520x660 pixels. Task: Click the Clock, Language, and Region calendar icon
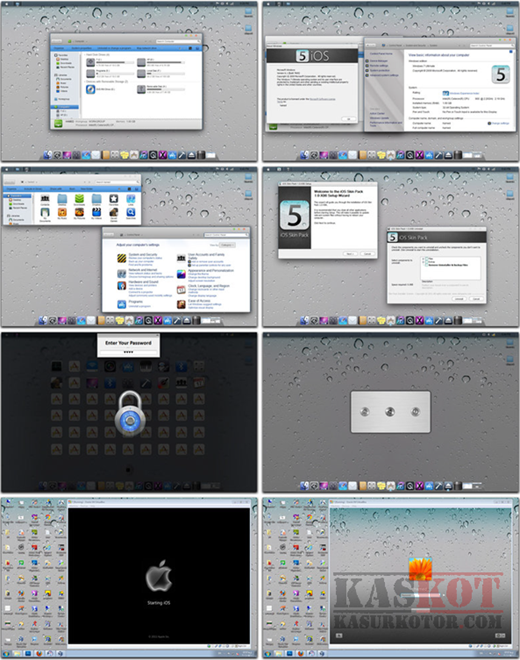181,290
